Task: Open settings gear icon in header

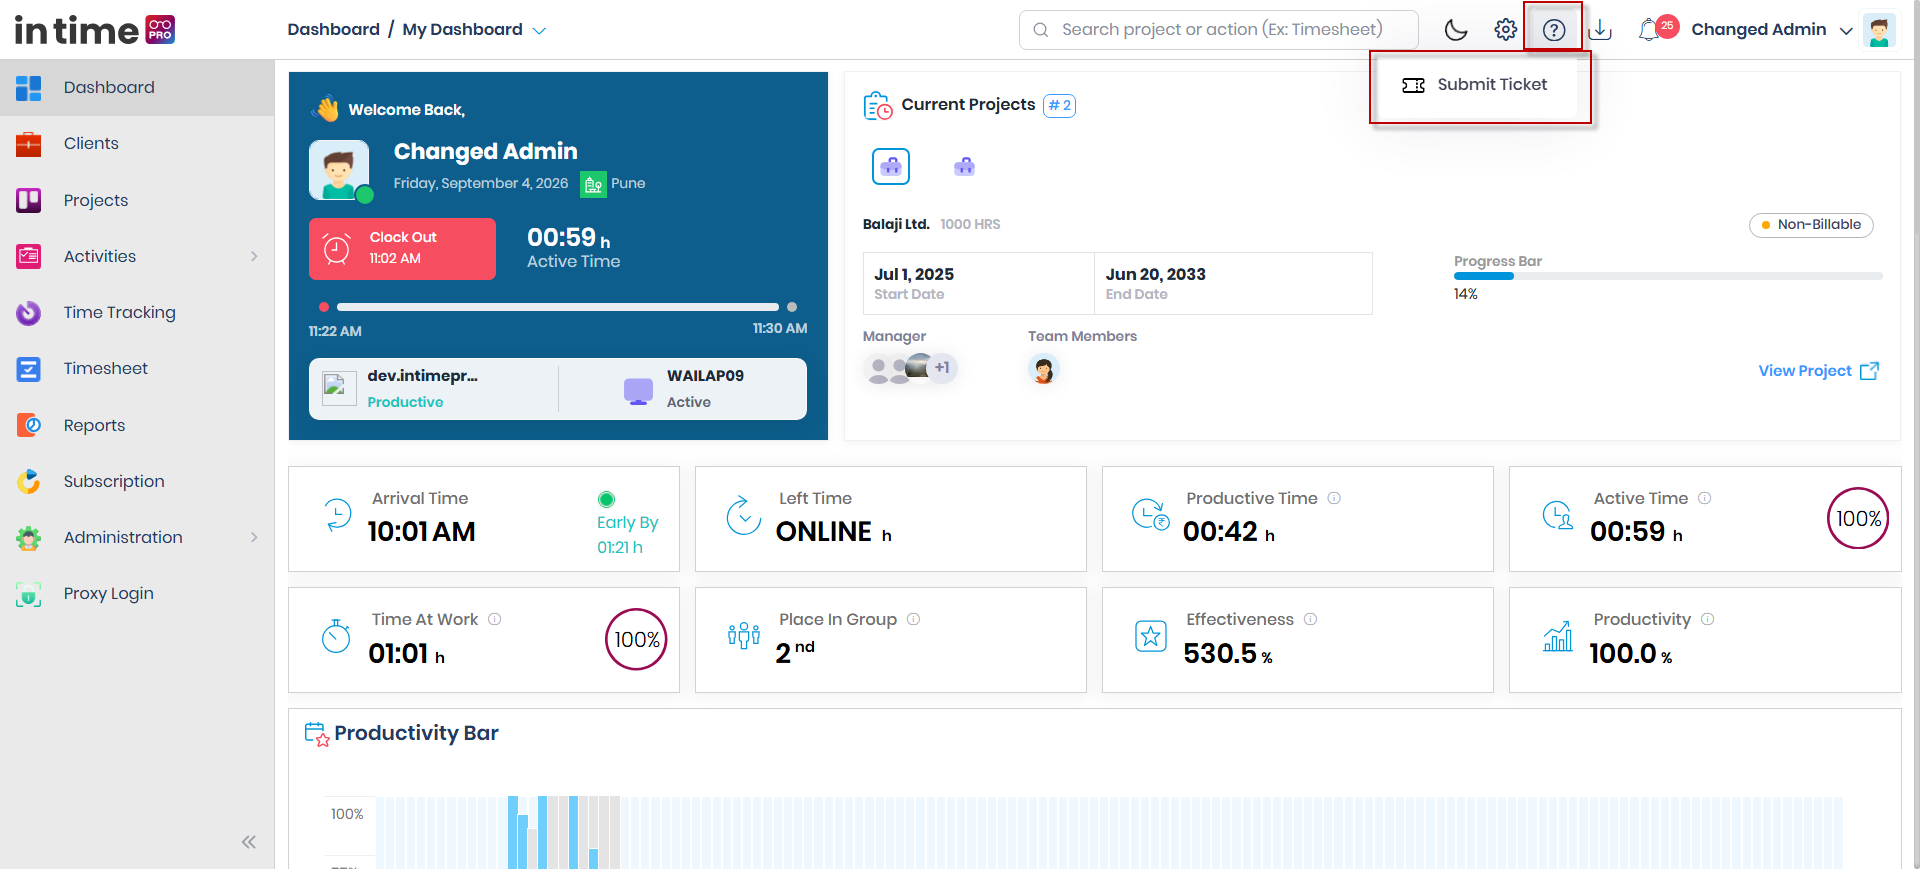Action: [x=1505, y=30]
